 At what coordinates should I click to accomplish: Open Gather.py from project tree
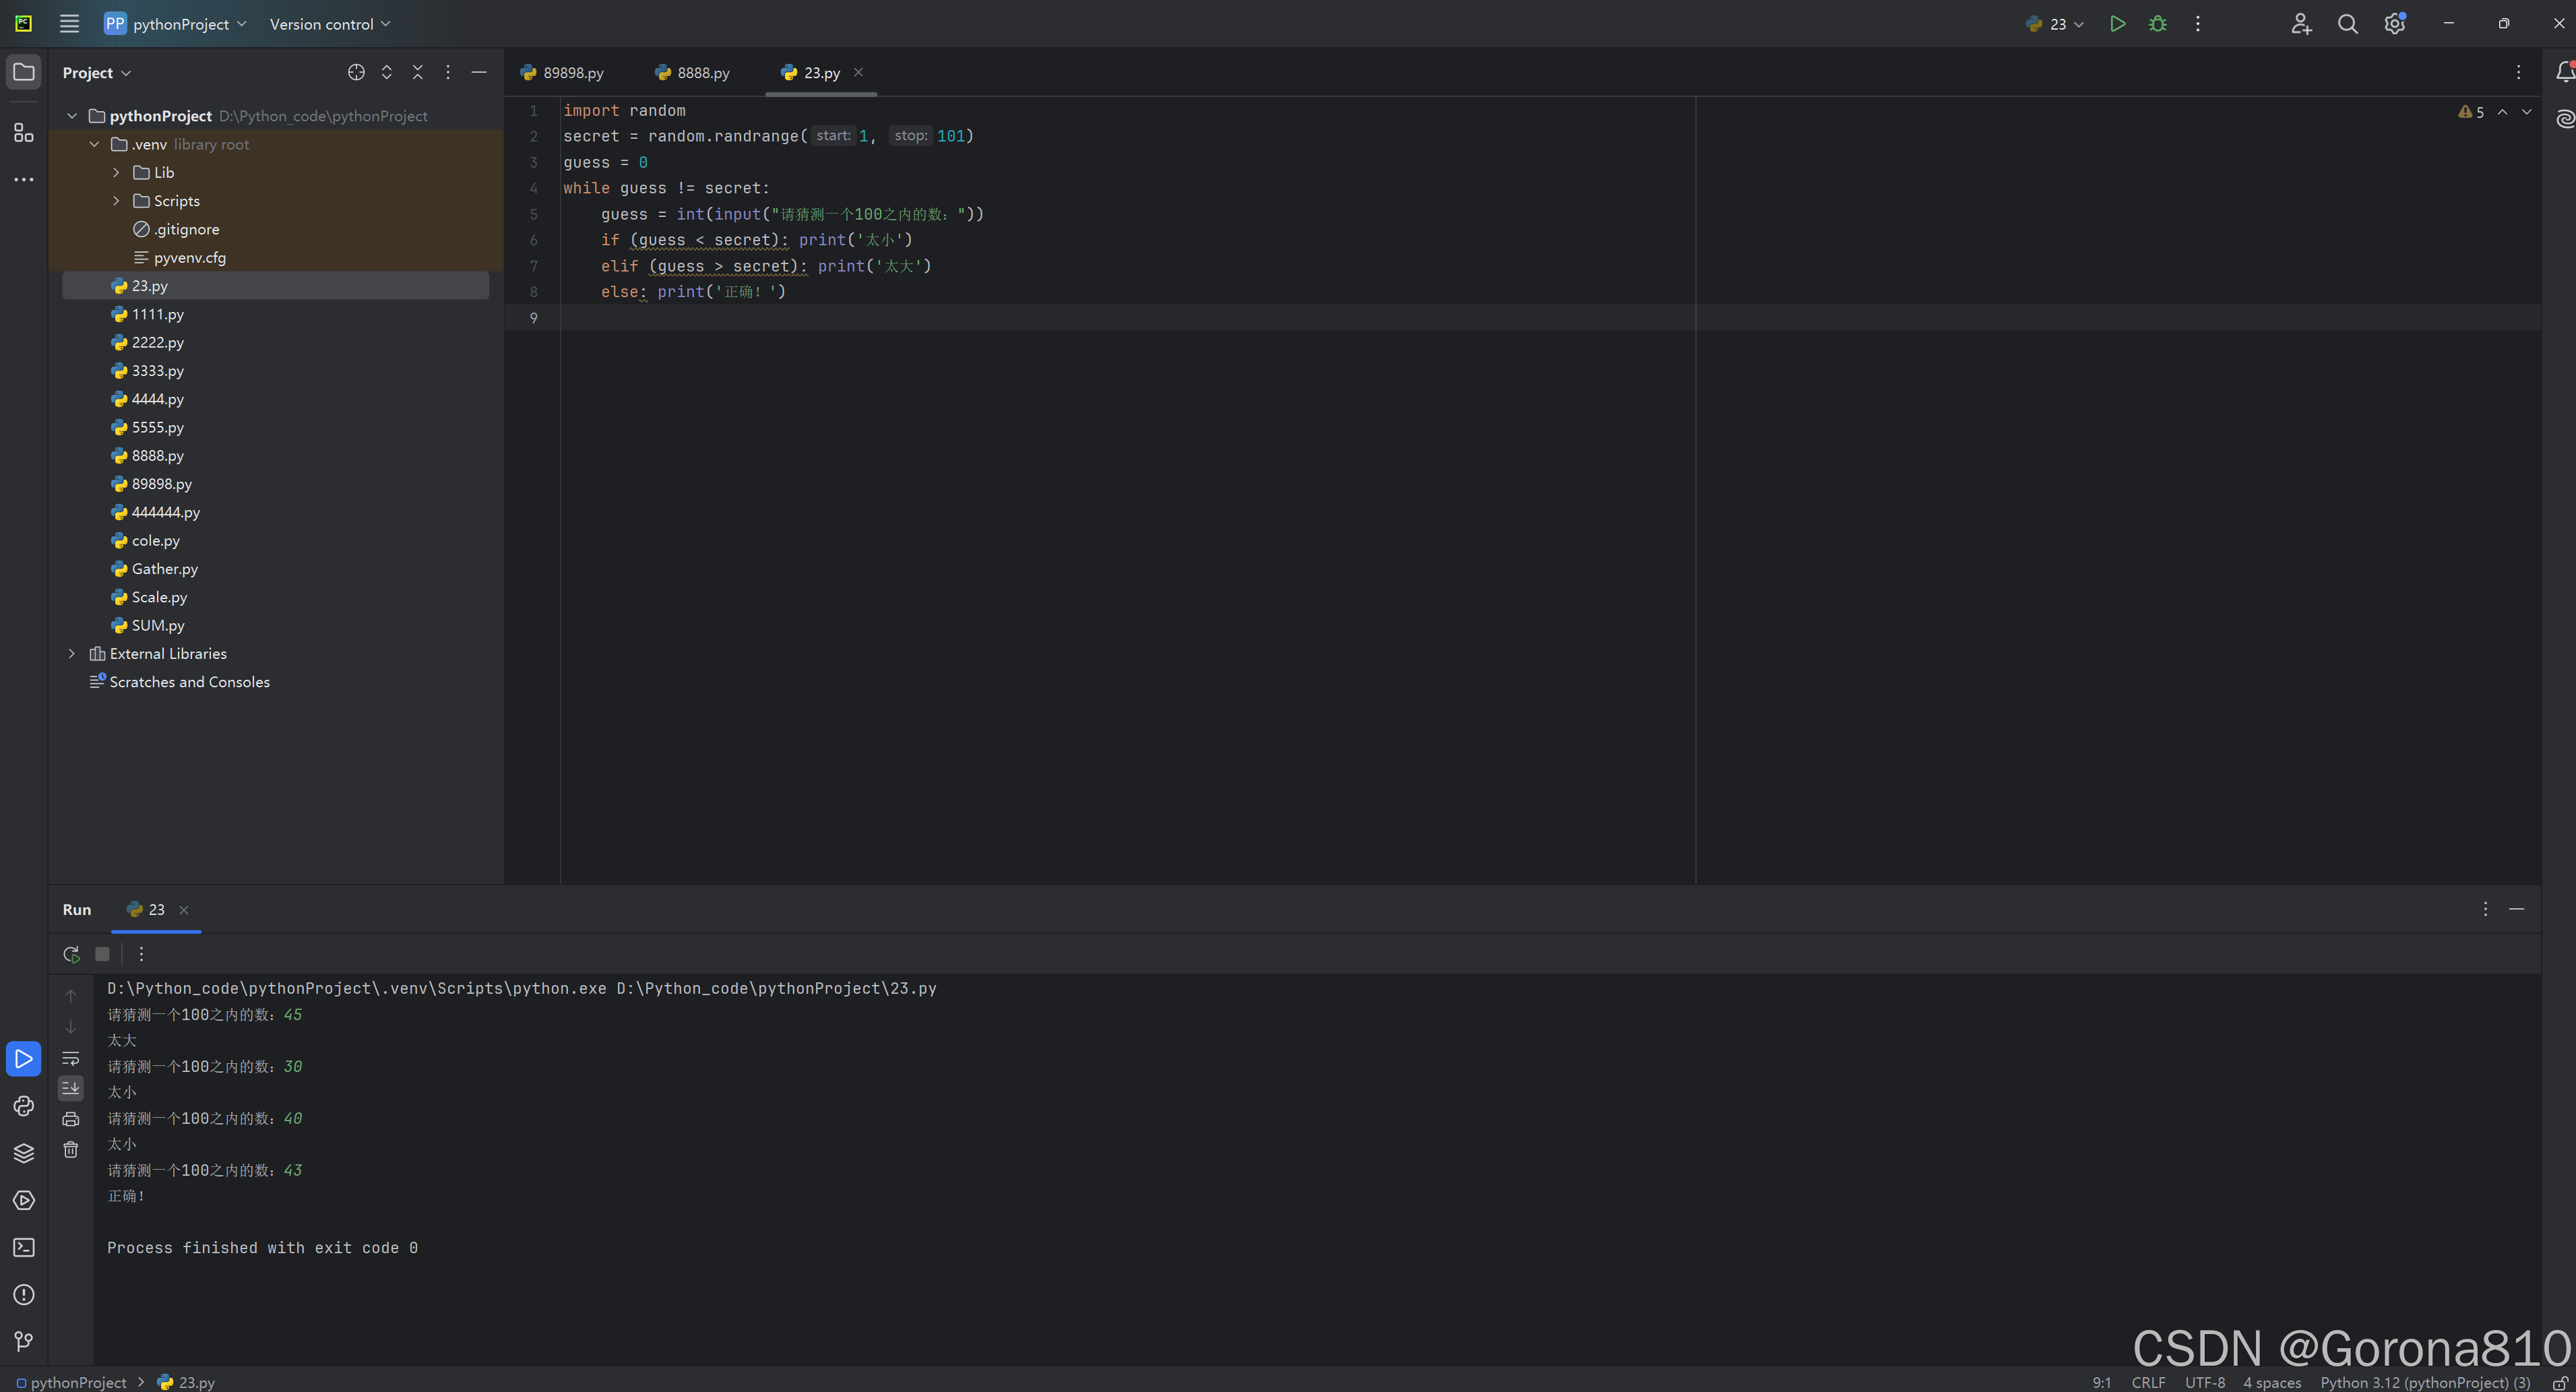click(164, 569)
